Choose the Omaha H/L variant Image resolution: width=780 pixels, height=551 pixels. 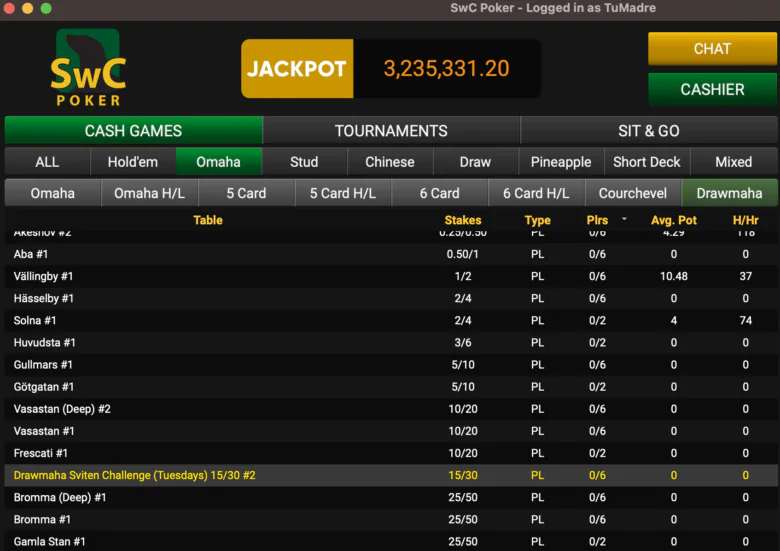click(149, 193)
